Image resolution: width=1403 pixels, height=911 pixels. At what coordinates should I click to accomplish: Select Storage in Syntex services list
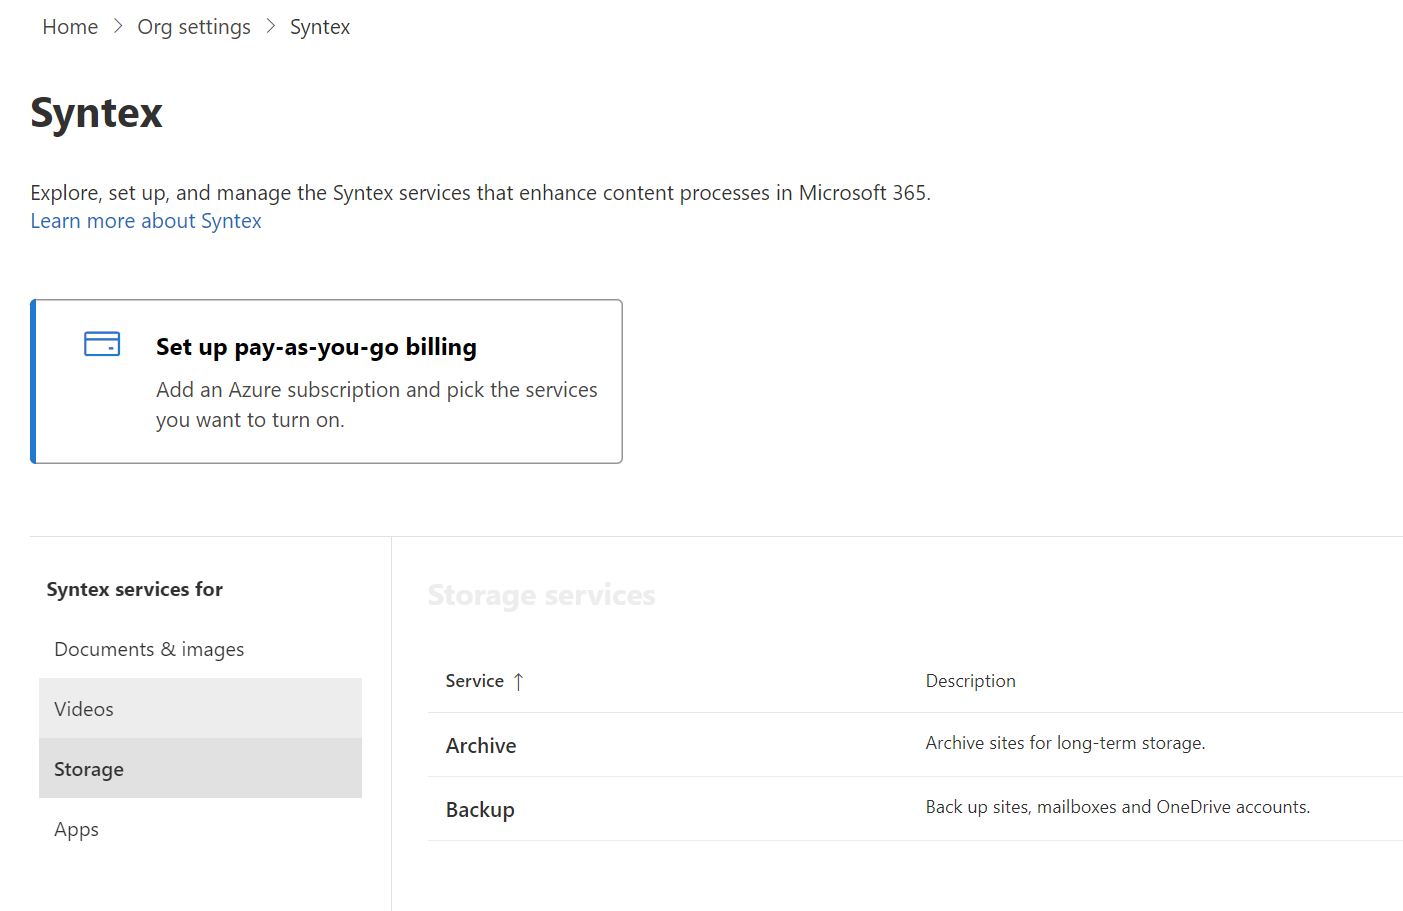pyautogui.click(x=200, y=769)
